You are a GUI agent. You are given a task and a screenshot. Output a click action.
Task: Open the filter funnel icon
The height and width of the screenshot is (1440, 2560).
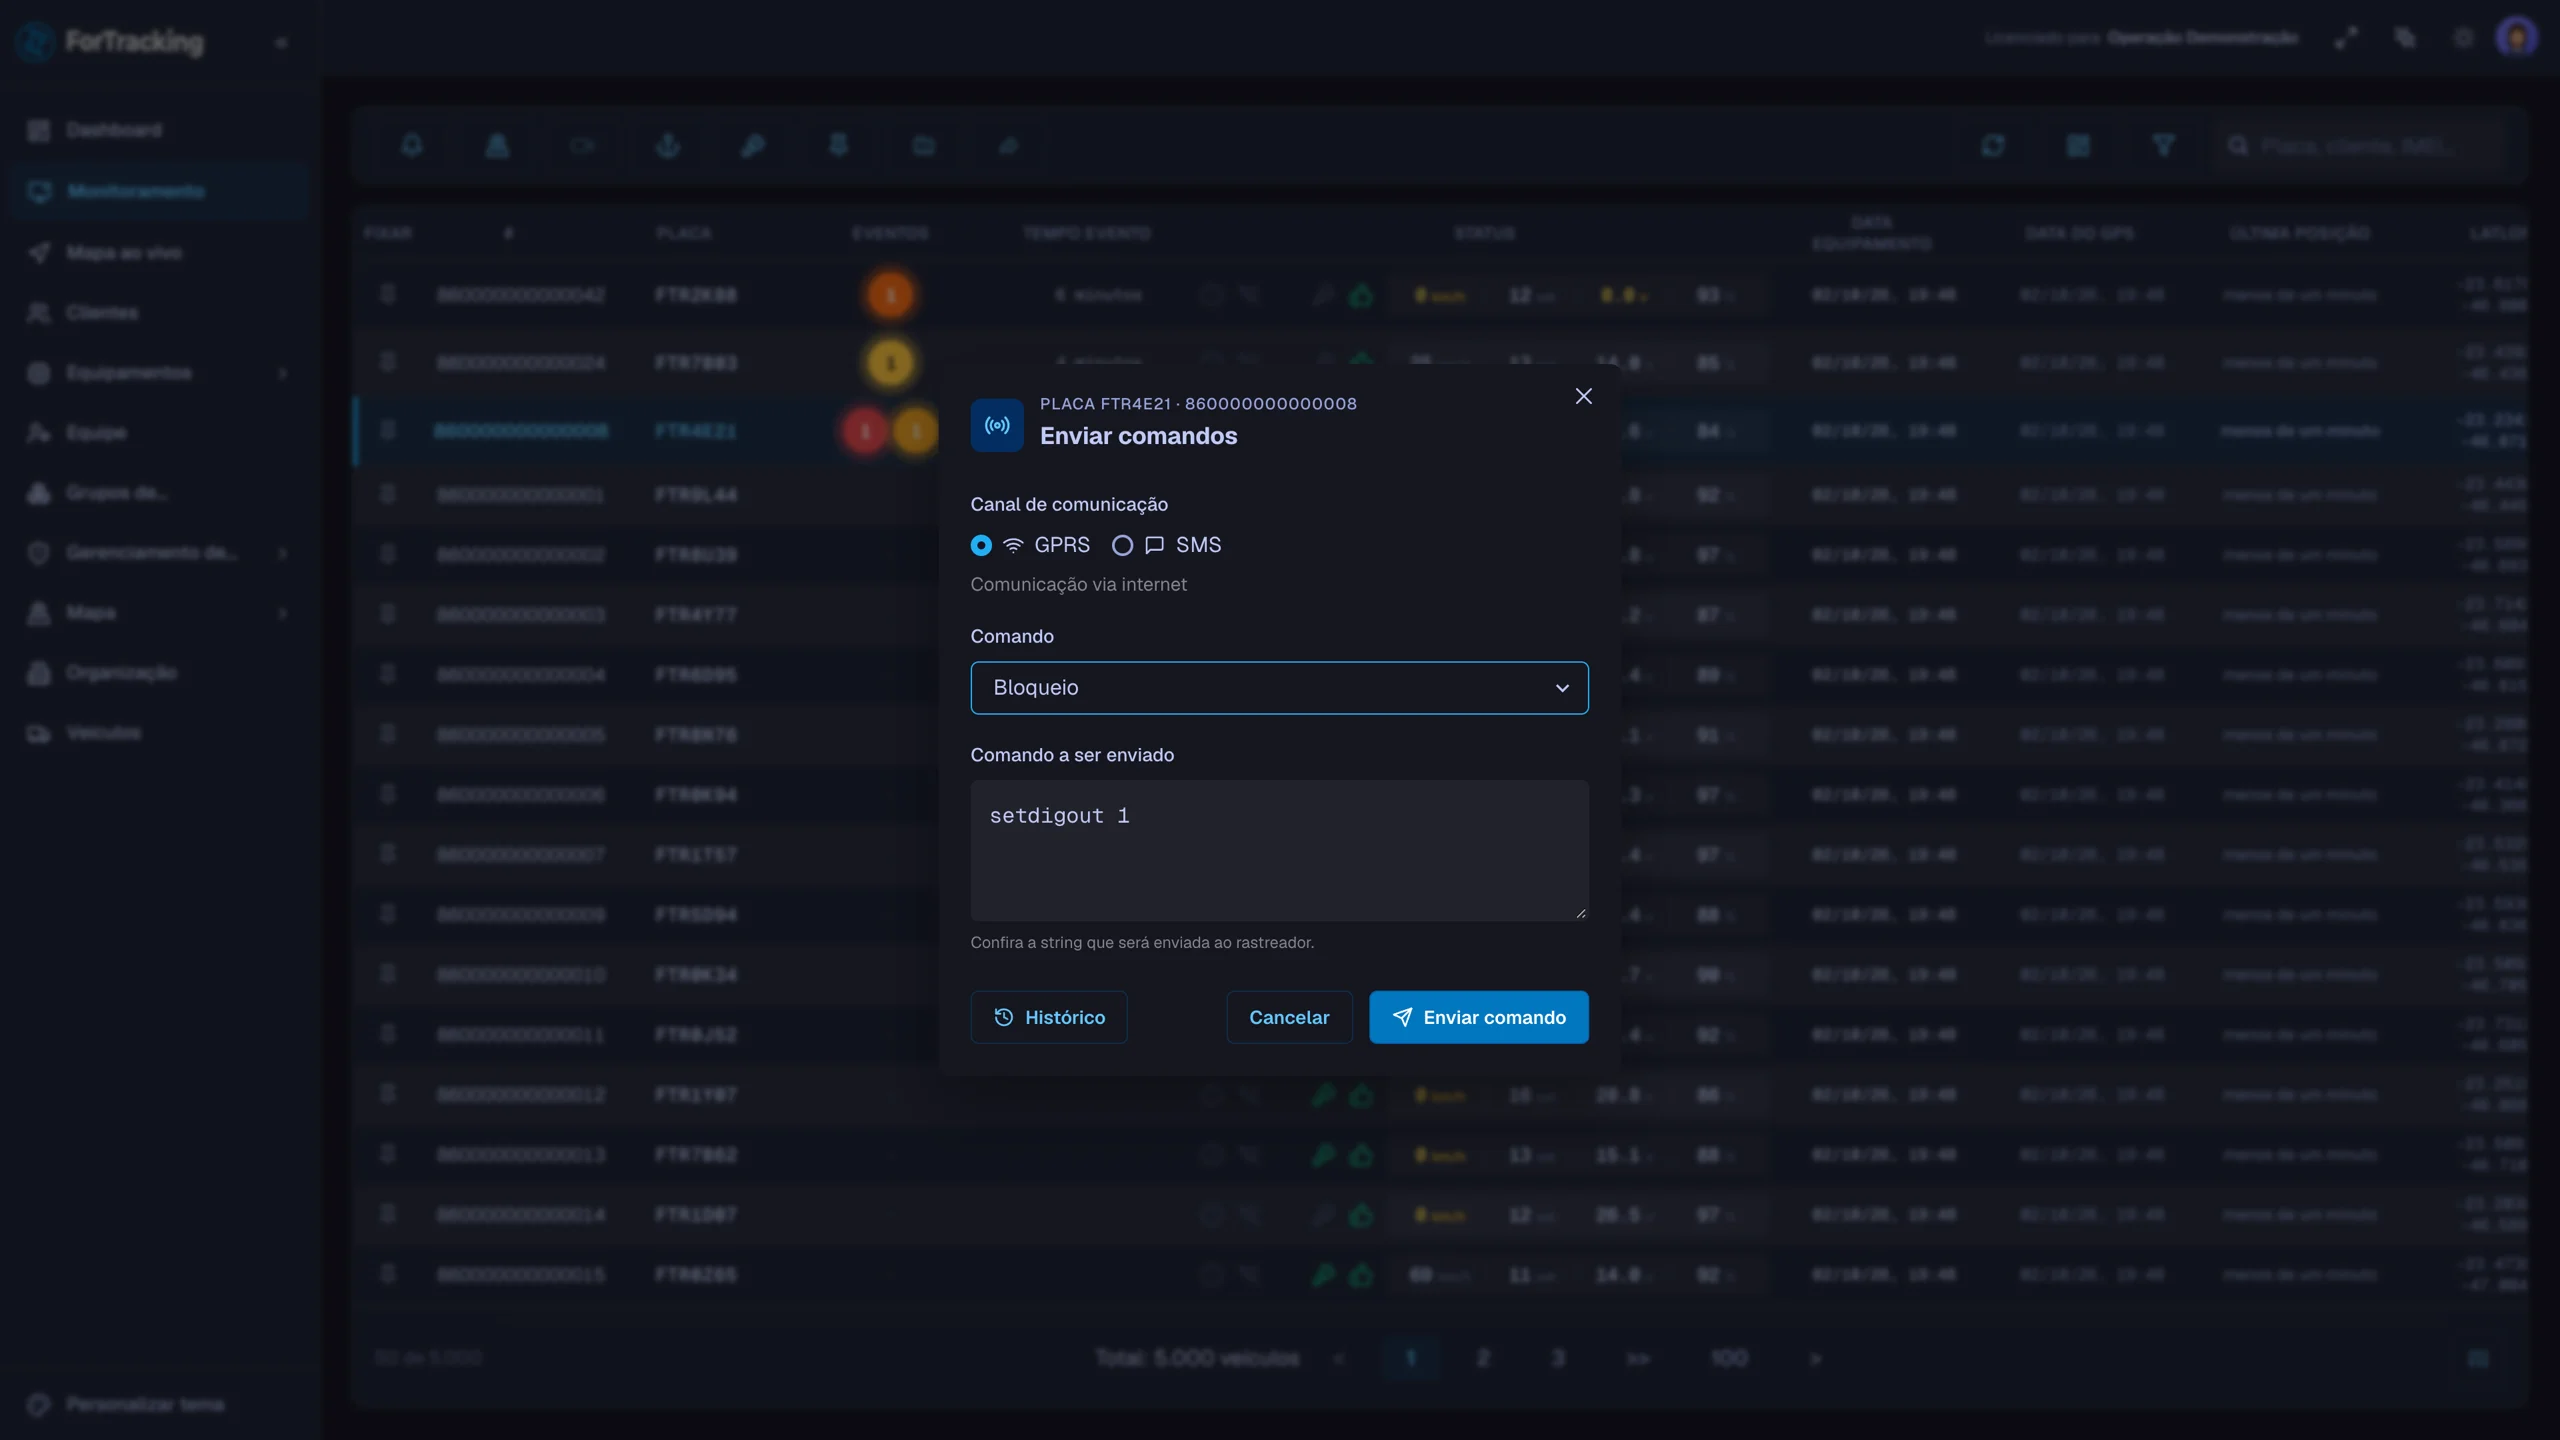(2163, 146)
